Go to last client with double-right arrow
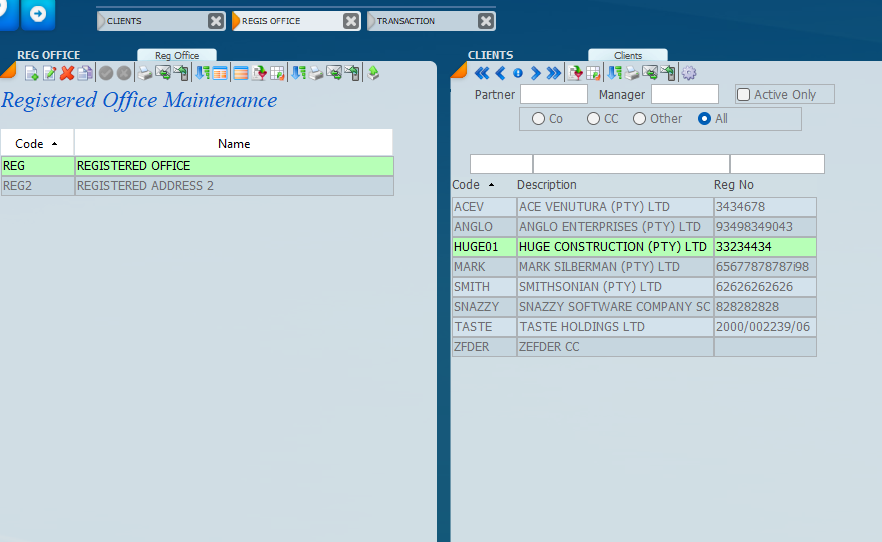The height and width of the screenshot is (542, 882). pyautogui.click(x=554, y=73)
